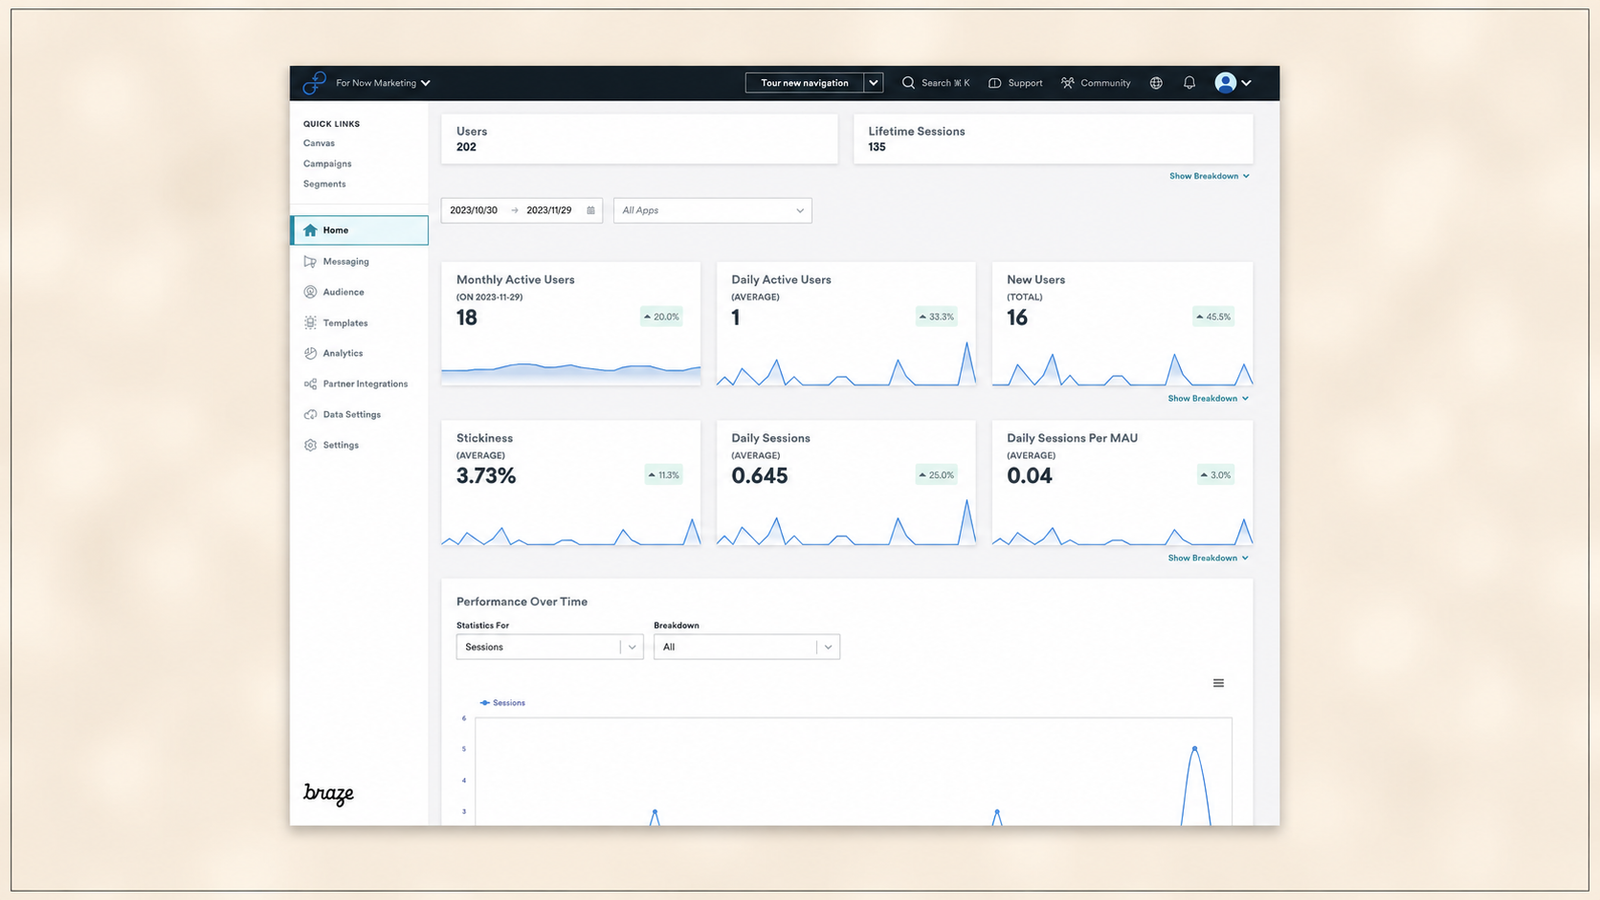This screenshot has height=900, width=1600.
Task: Click the Partner Integrations icon
Action: (x=310, y=384)
